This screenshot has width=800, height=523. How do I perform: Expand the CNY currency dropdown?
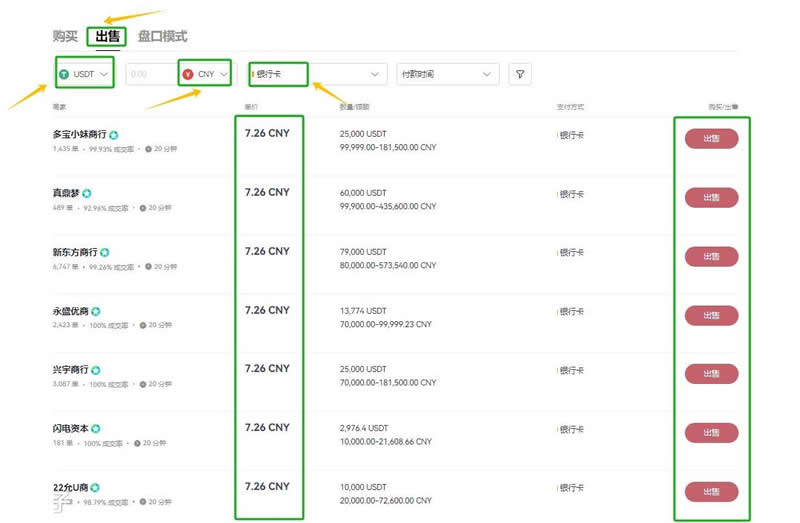224,74
